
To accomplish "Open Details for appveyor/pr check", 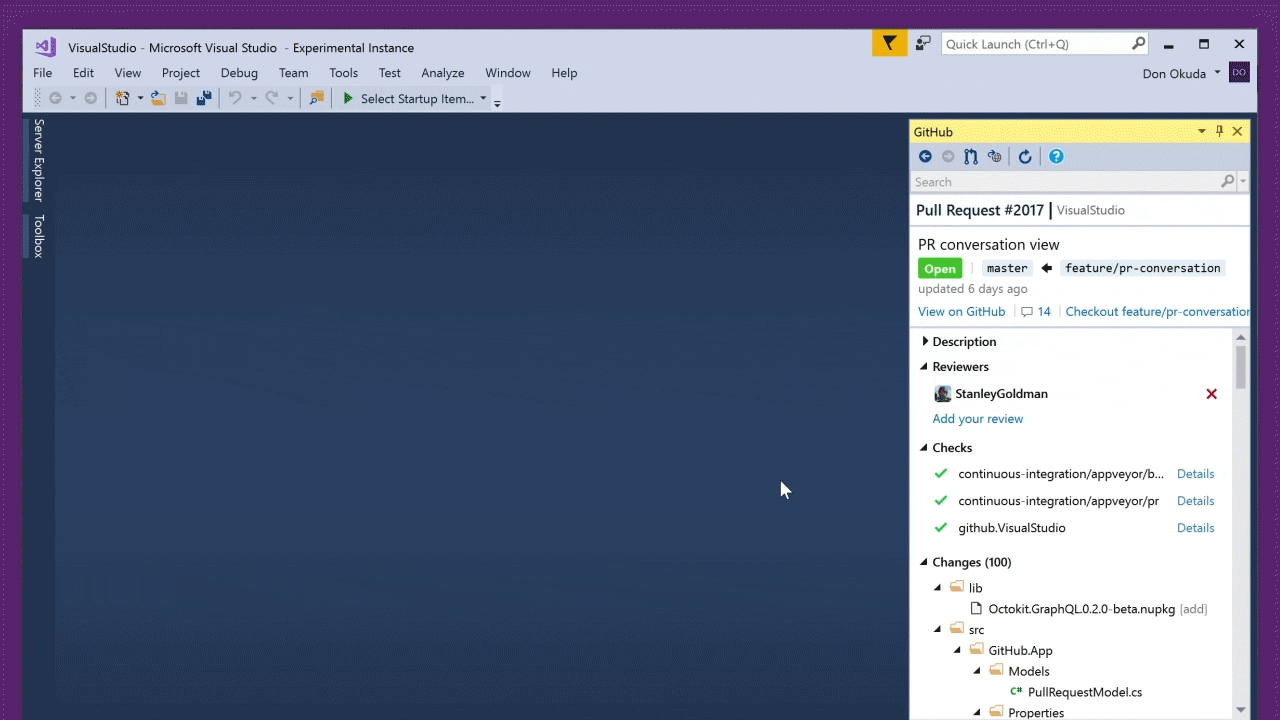I will pyautogui.click(x=1196, y=501).
